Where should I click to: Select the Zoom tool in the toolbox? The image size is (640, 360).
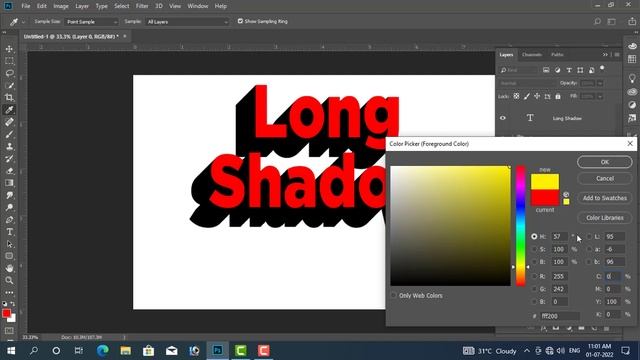click(x=9, y=280)
